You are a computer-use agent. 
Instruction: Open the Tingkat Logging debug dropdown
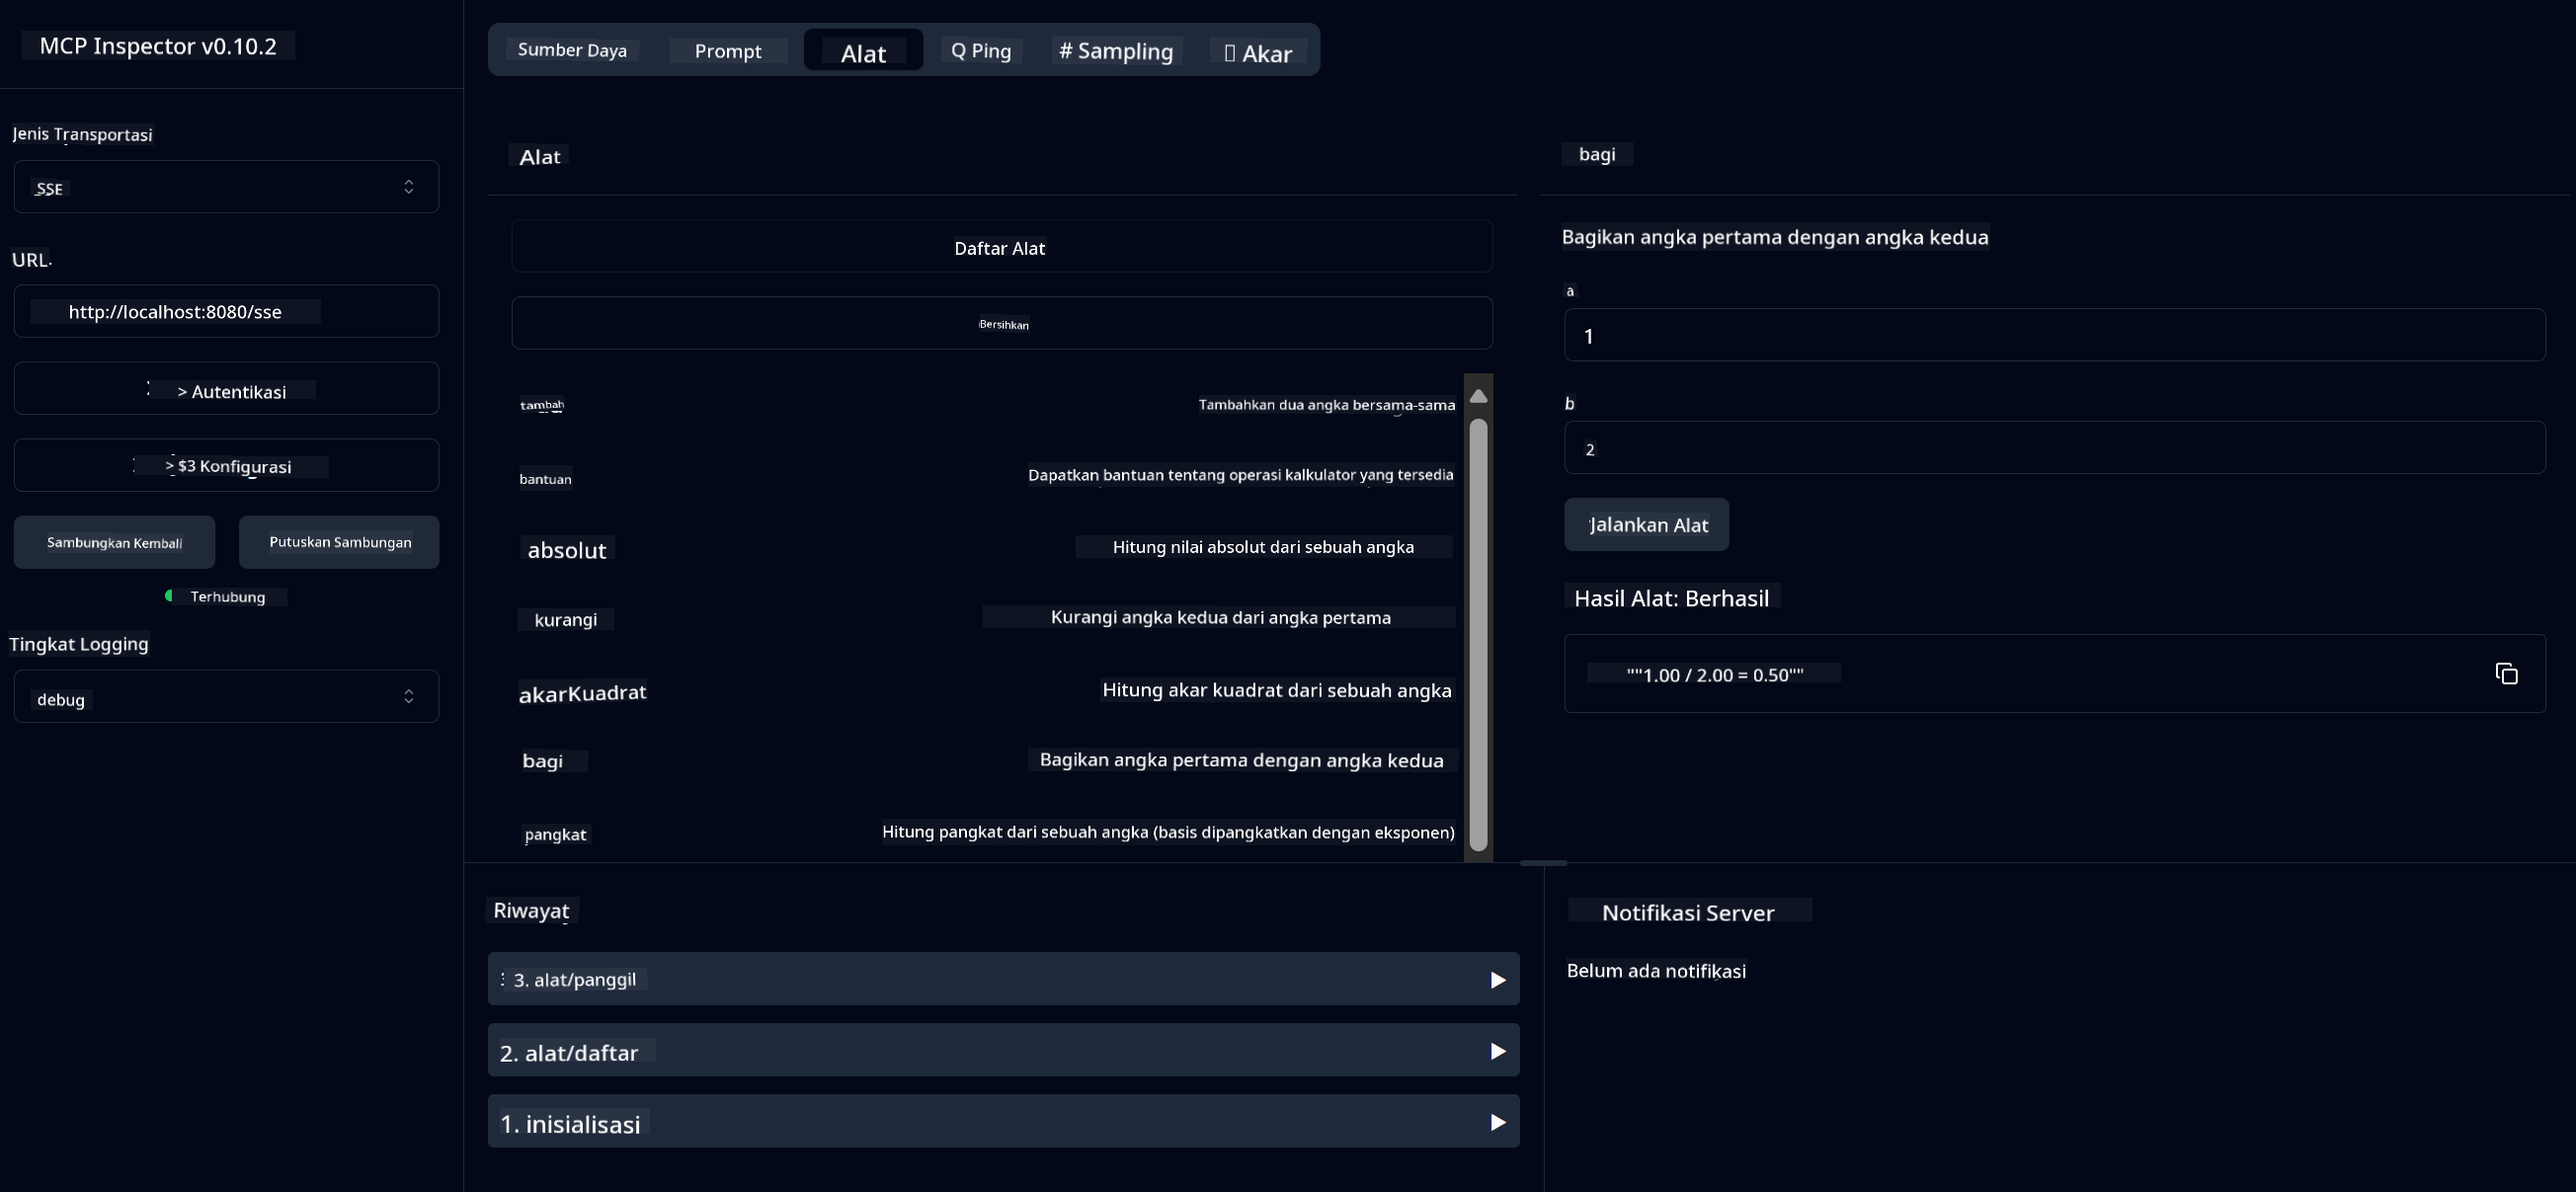tap(226, 697)
